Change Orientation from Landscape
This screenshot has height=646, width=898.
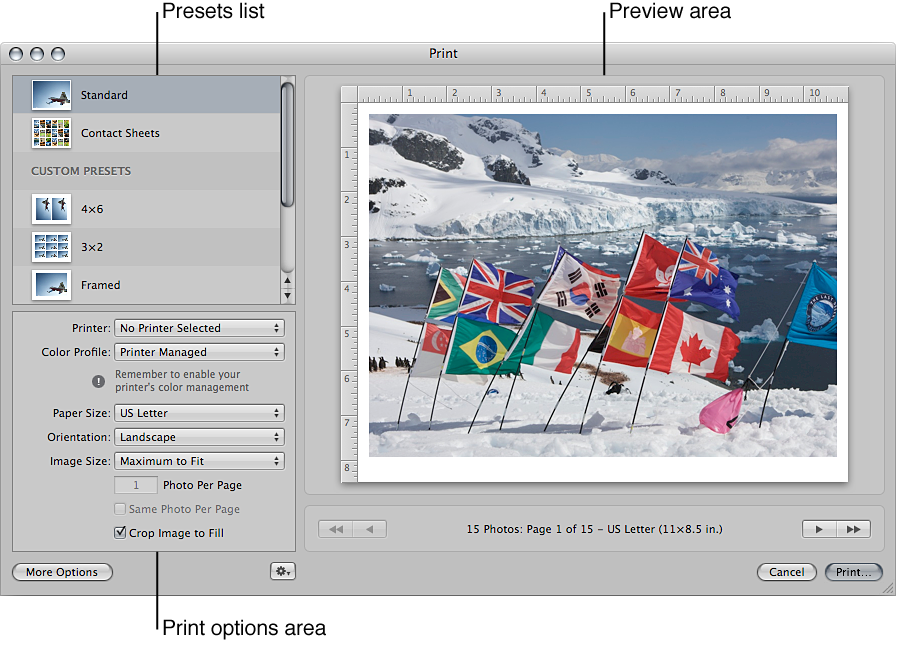pos(199,436)
